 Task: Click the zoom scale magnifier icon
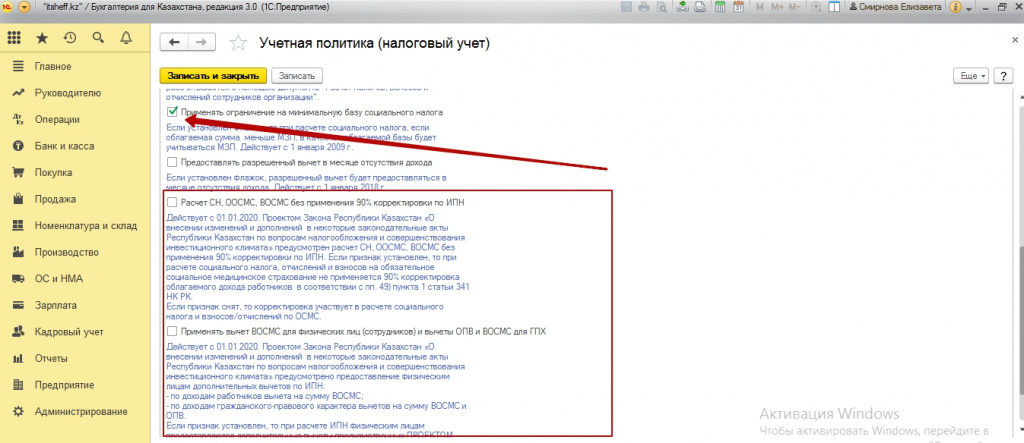click(816, 7)
